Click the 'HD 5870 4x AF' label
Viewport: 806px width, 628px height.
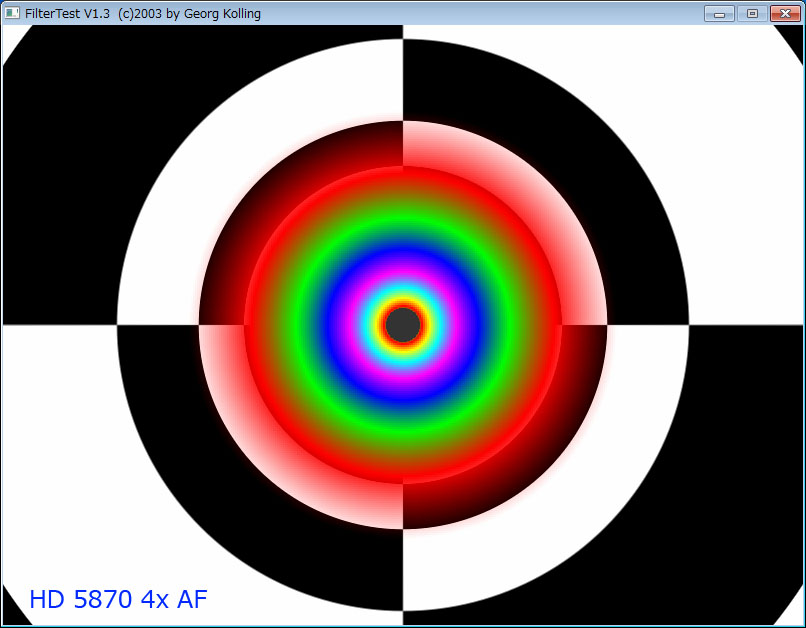click(119, 599)
